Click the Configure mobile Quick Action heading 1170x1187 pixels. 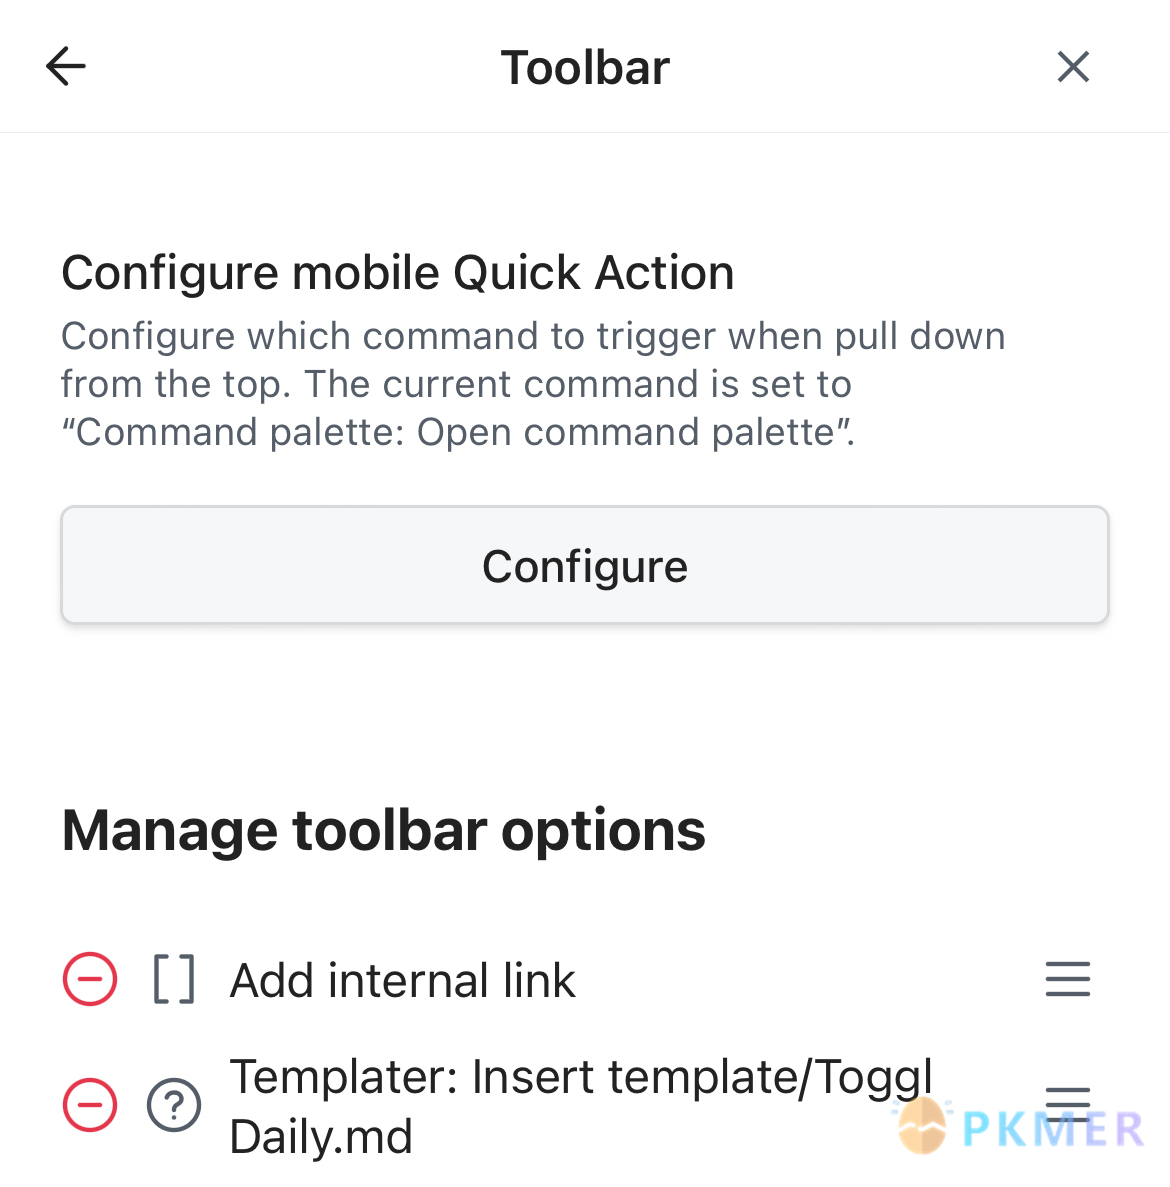coord(398,273)
